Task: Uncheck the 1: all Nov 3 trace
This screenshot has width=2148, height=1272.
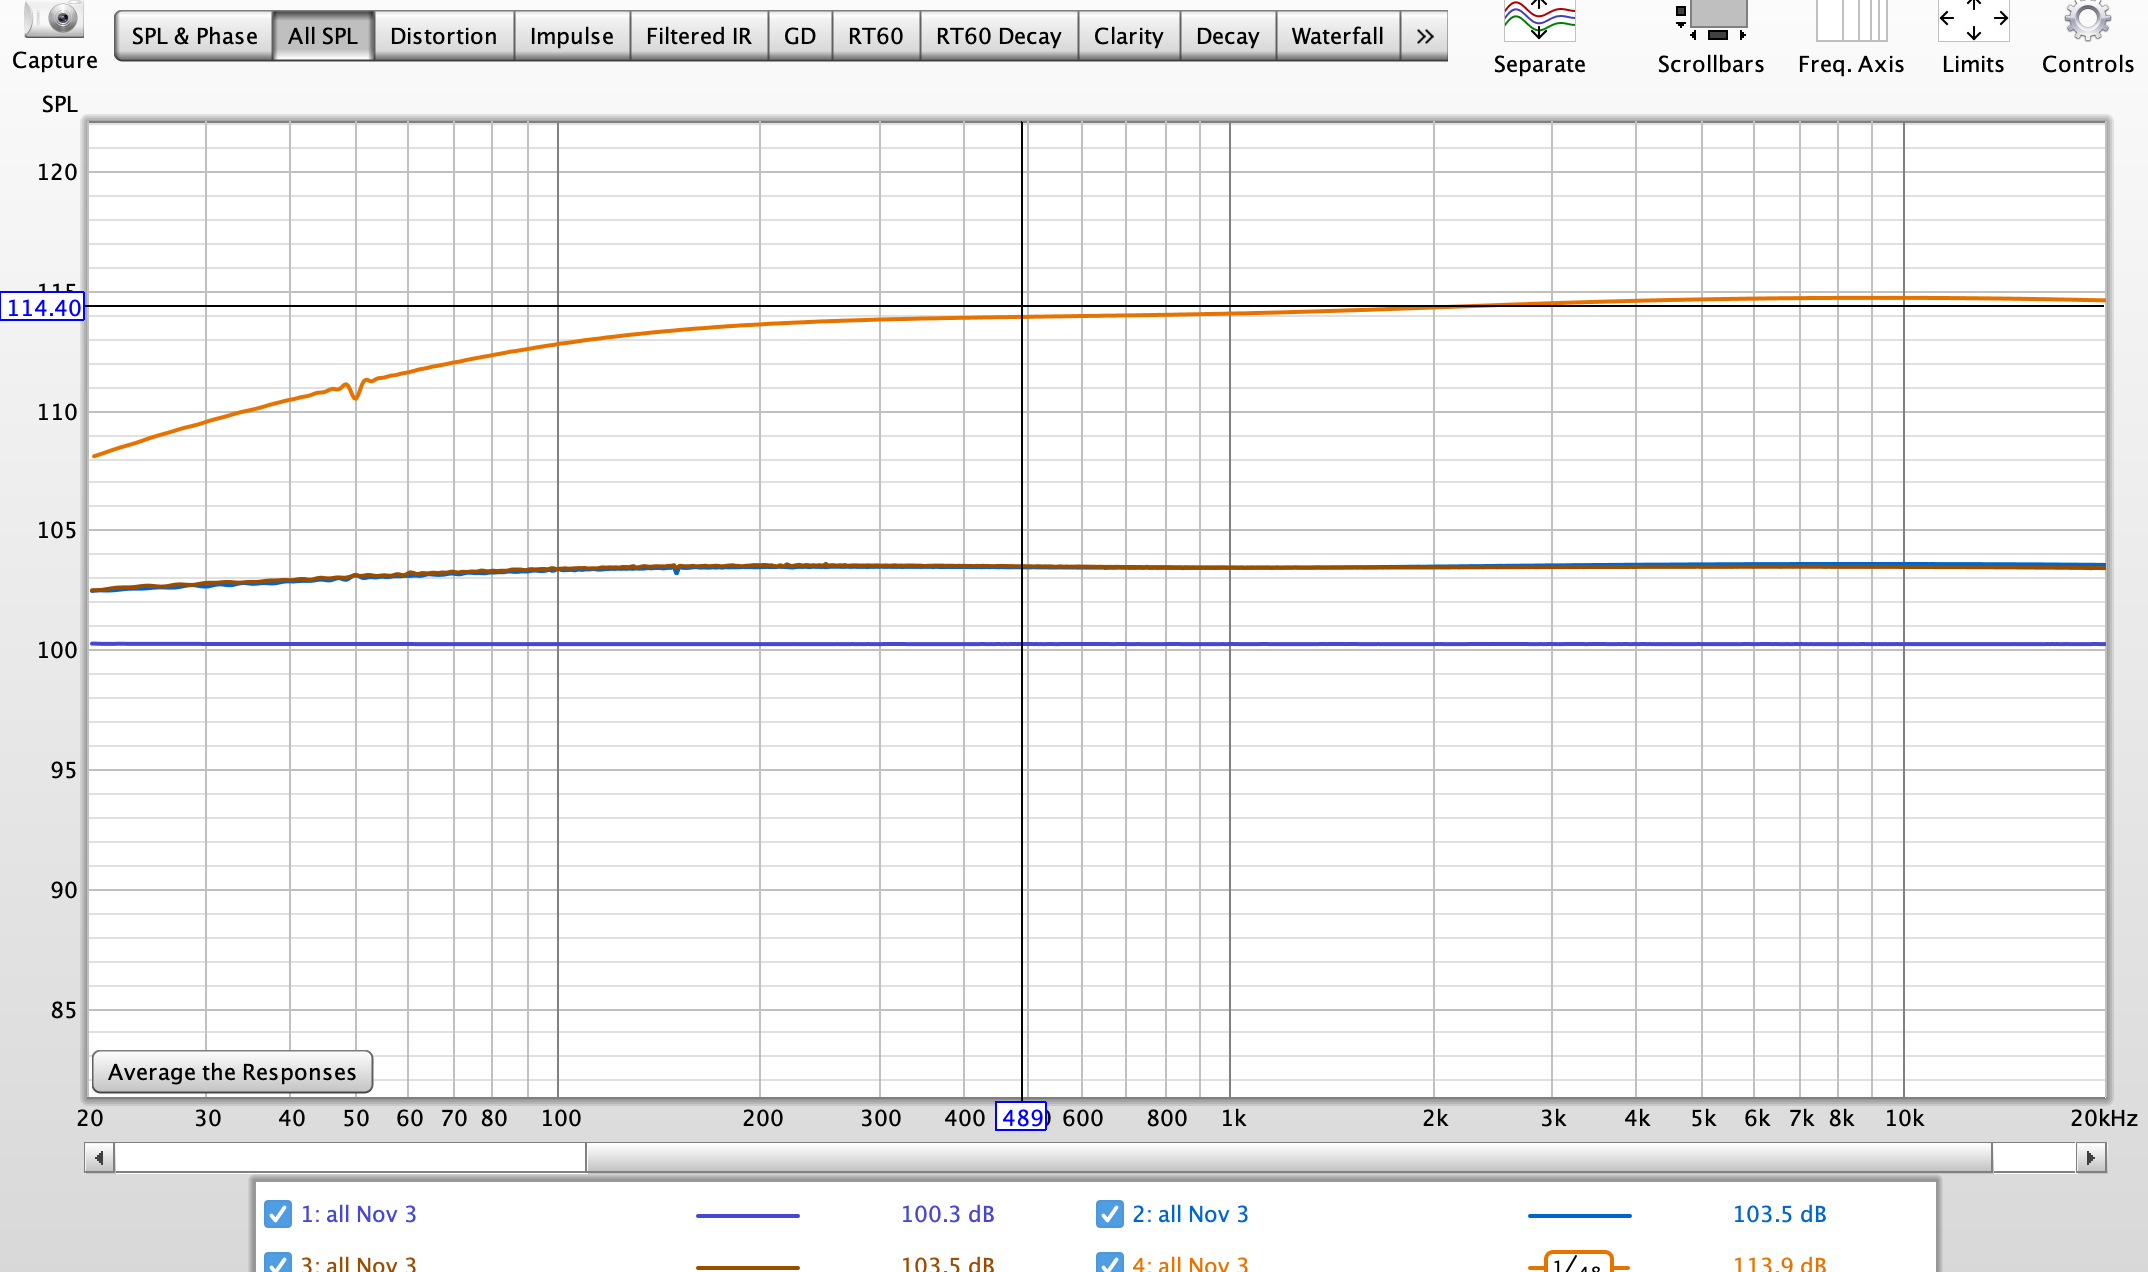Action: pos(278,1214)
